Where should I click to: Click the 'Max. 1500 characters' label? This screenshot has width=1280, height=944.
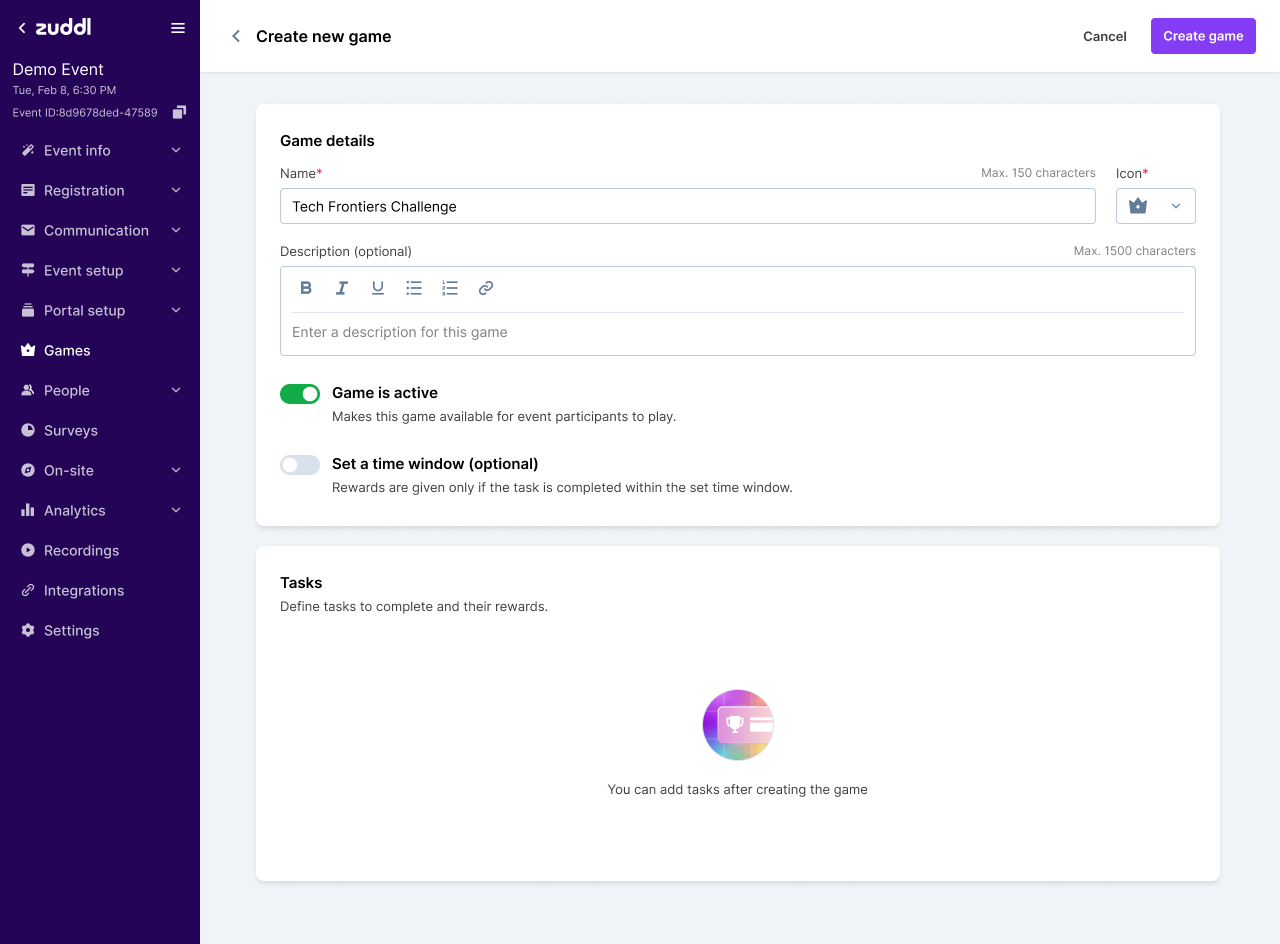click(1135, 251)
